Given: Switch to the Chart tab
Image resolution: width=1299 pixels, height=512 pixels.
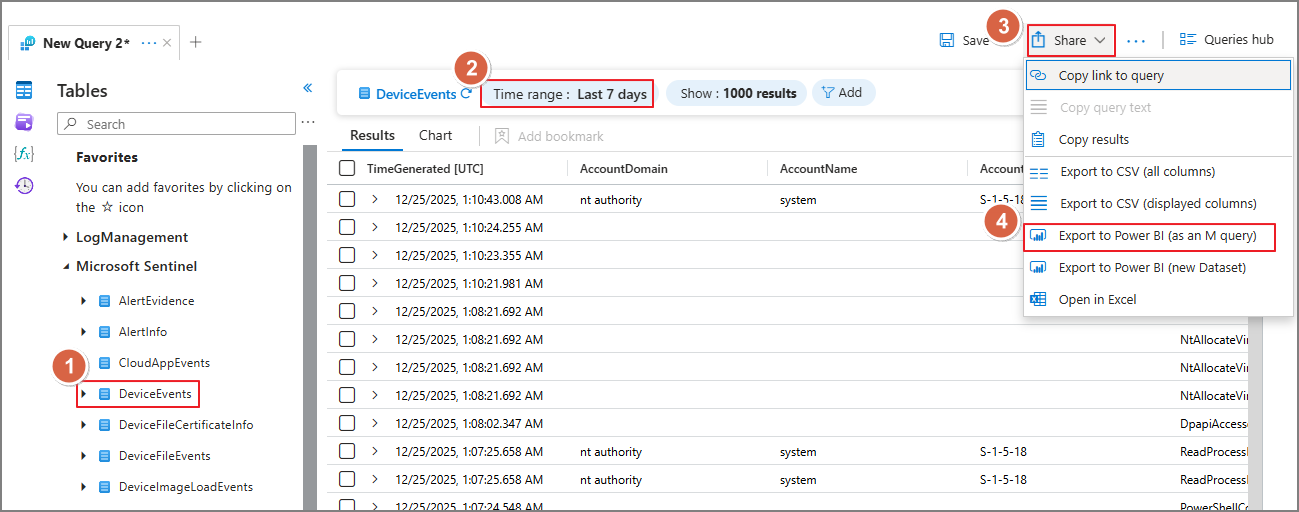Looking at the screenshot, I should click(436, 136).
